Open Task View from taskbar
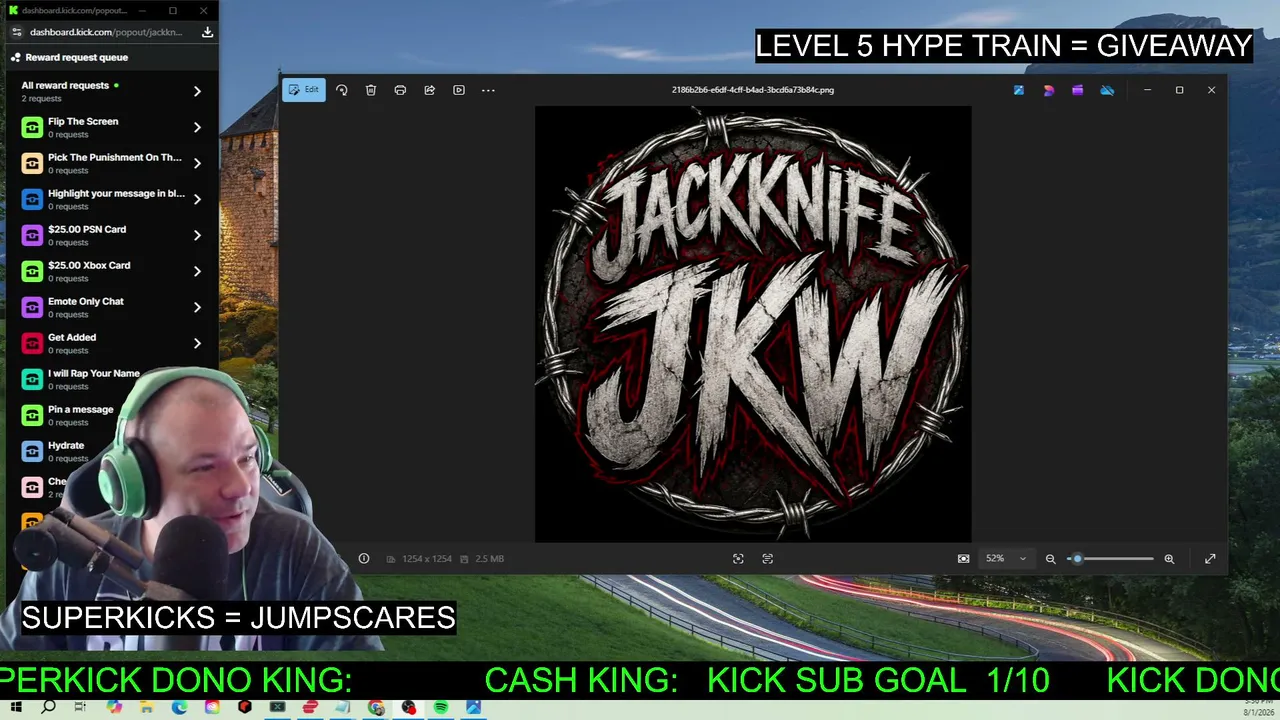 (81, 708)
